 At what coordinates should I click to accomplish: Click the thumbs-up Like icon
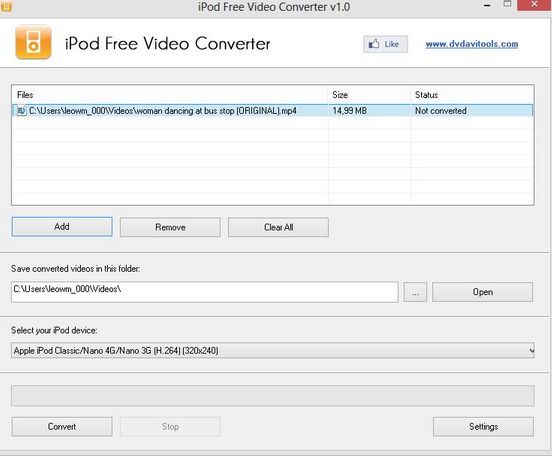point(374,44)
